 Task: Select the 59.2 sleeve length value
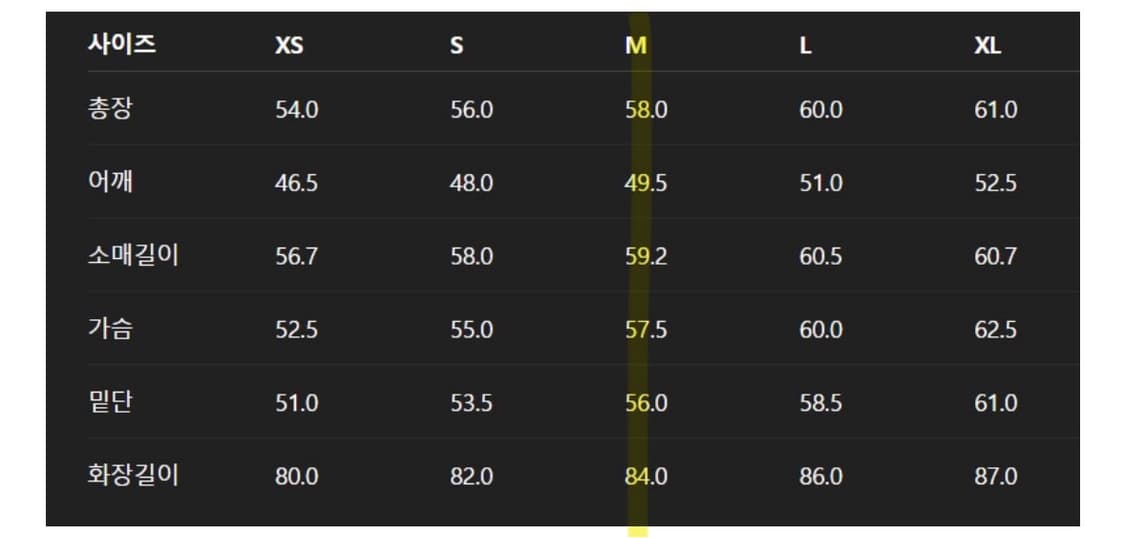pos(646,257)
